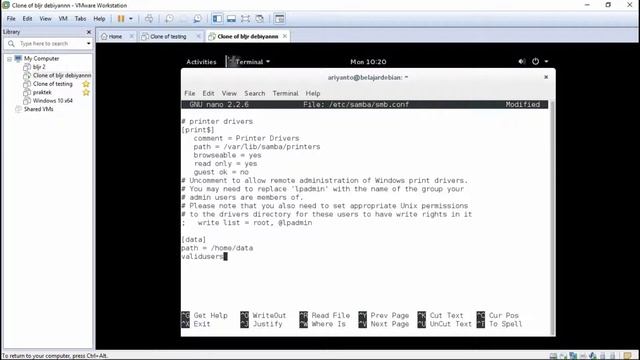Select Clone of testing in the library
Screen dimensions: 640x360
click(53, 84)
